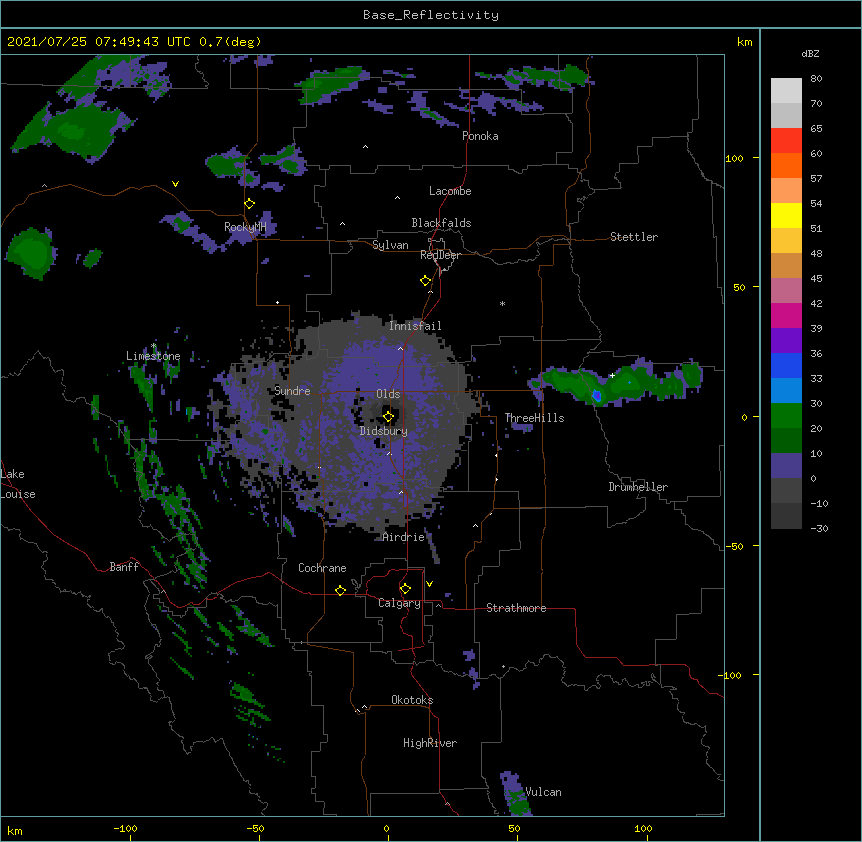The height and width of the screenshot is (842, 862).
Task: Click the Okotoks label
Action: (412, 700)
